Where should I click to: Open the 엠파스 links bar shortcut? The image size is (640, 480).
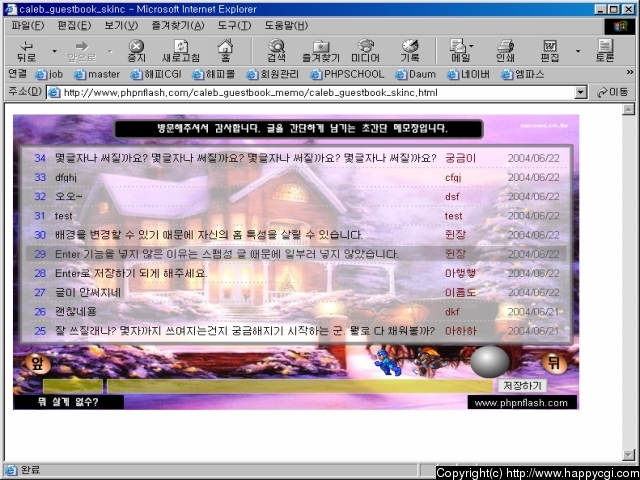coord(523,74)
